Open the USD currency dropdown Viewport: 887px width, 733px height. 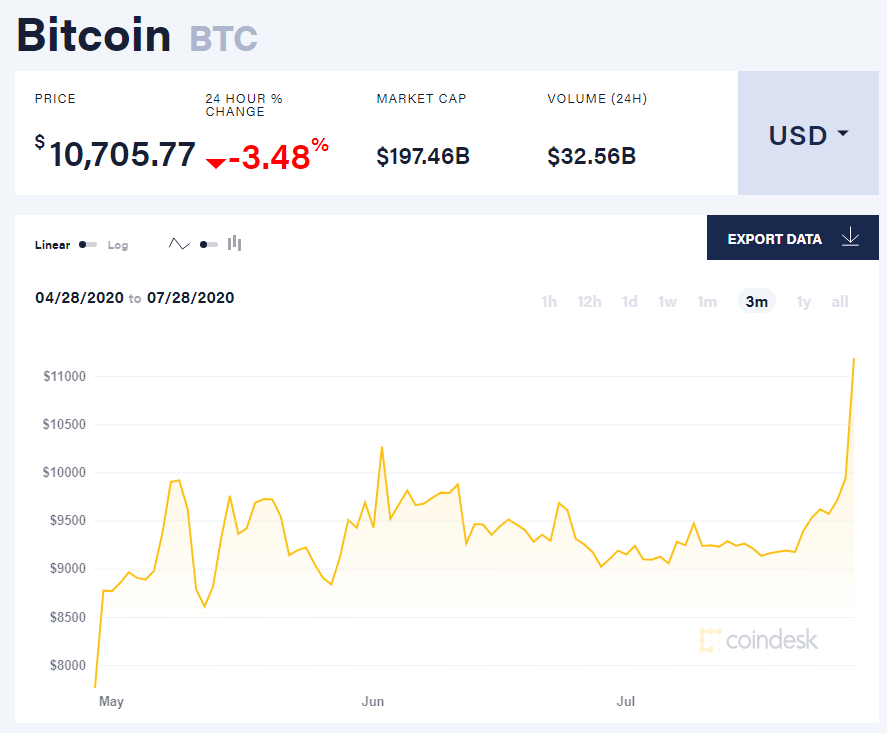coord(808,134)
